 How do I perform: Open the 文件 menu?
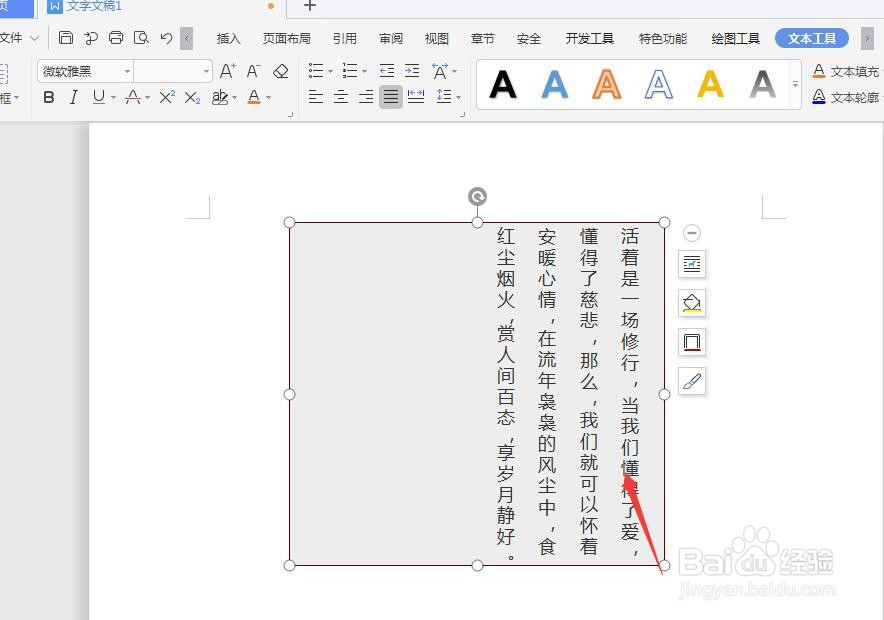(x=14, y=38)
